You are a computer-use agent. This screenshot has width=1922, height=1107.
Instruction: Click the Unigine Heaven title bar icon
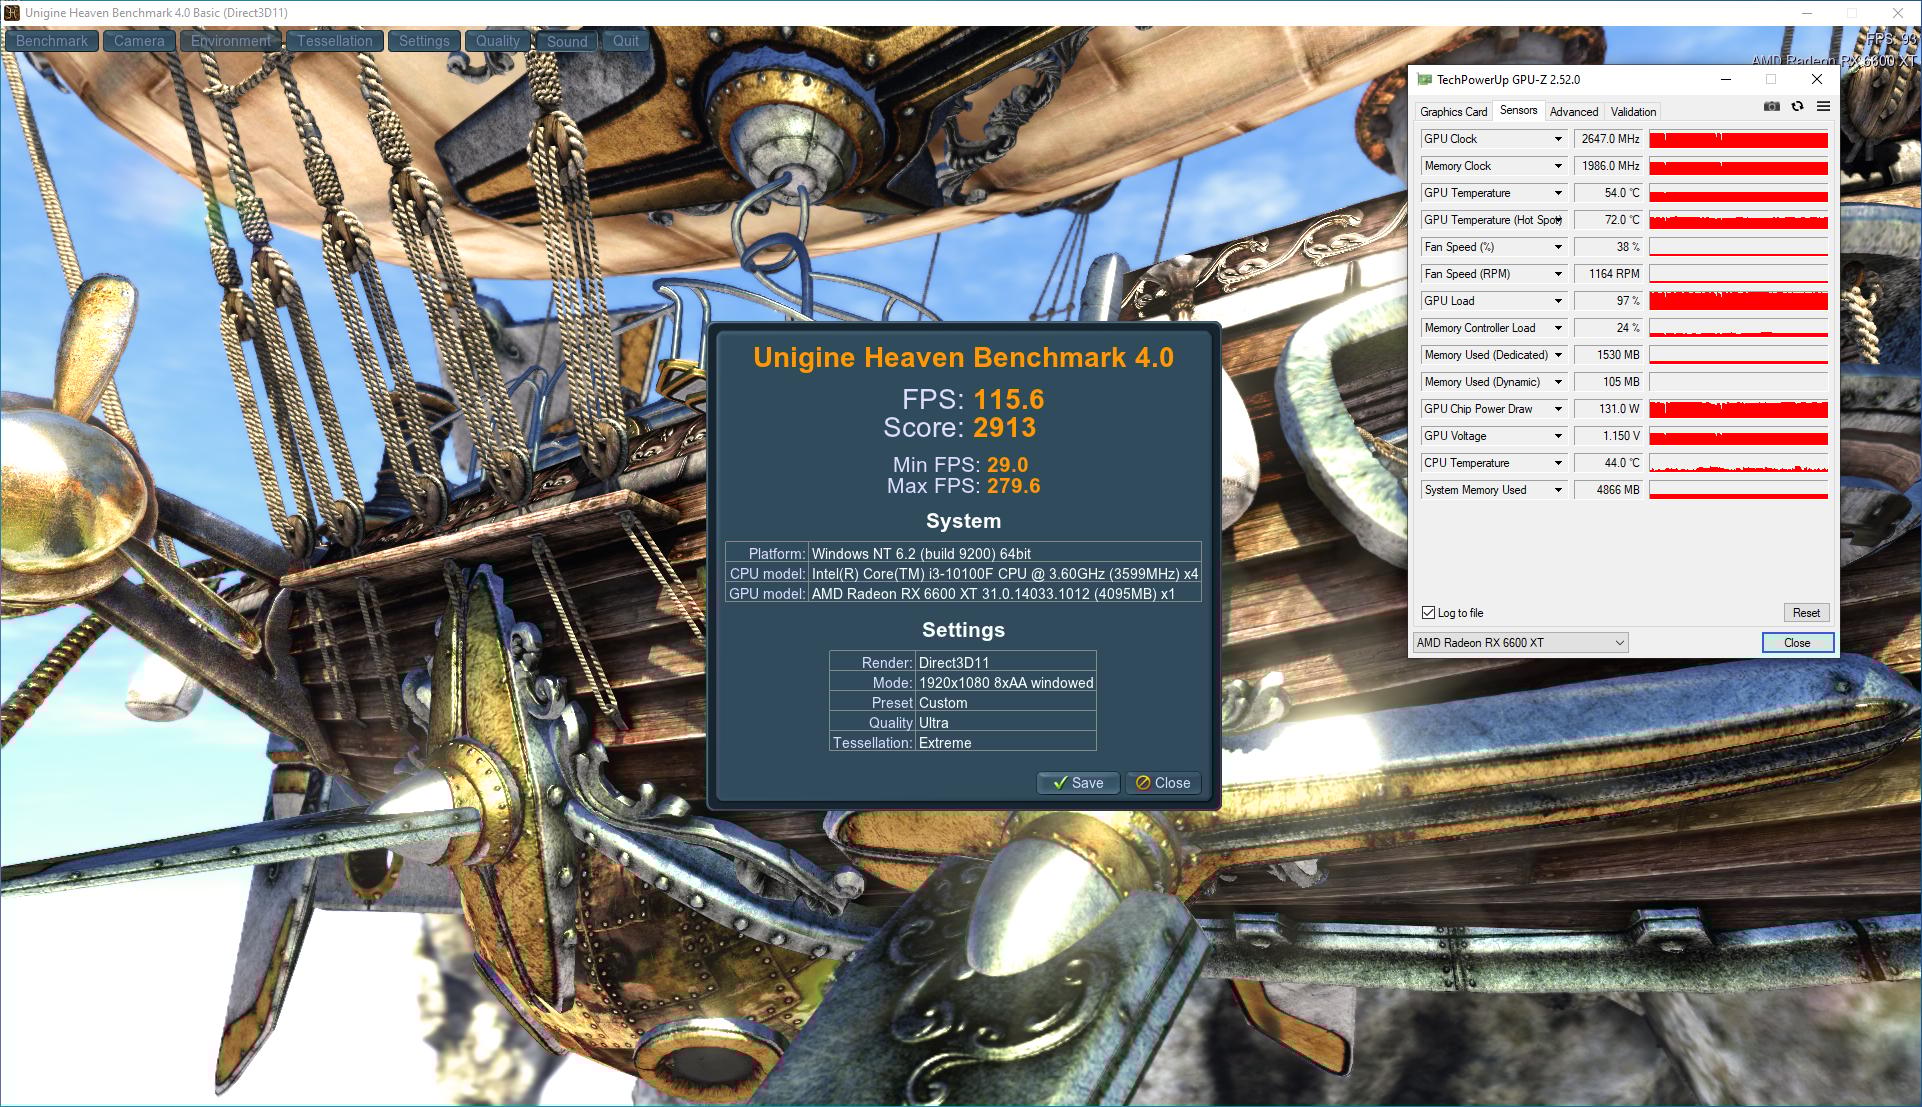[x=12, y=13]
